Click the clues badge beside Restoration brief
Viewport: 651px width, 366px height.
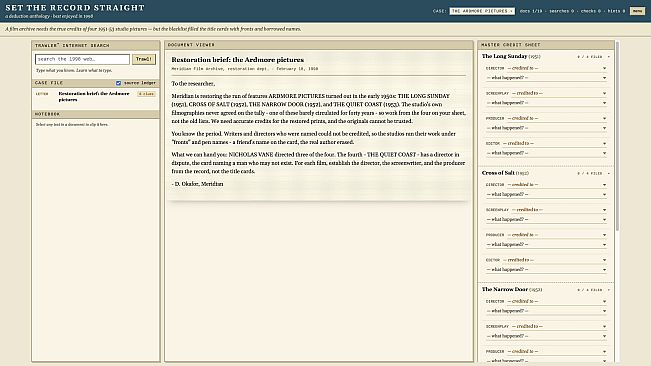tap(147, 94)
